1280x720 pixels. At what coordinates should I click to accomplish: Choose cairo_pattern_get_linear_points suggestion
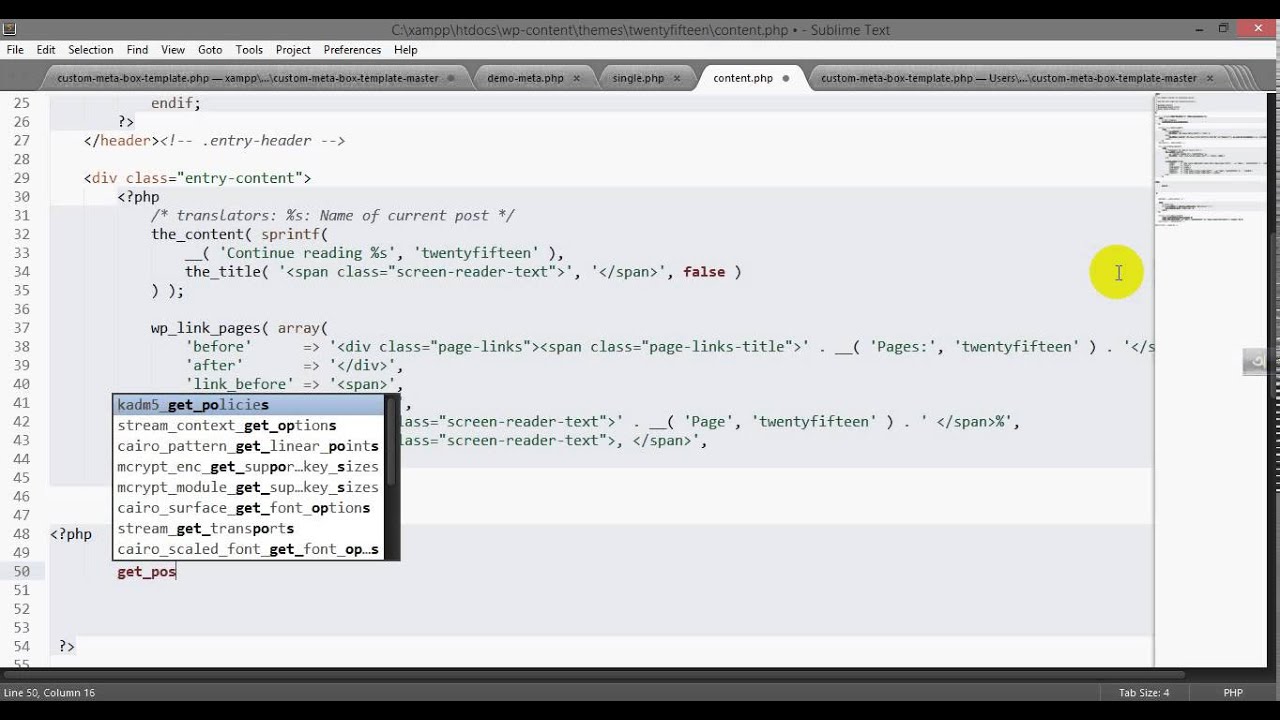[248, 446]
